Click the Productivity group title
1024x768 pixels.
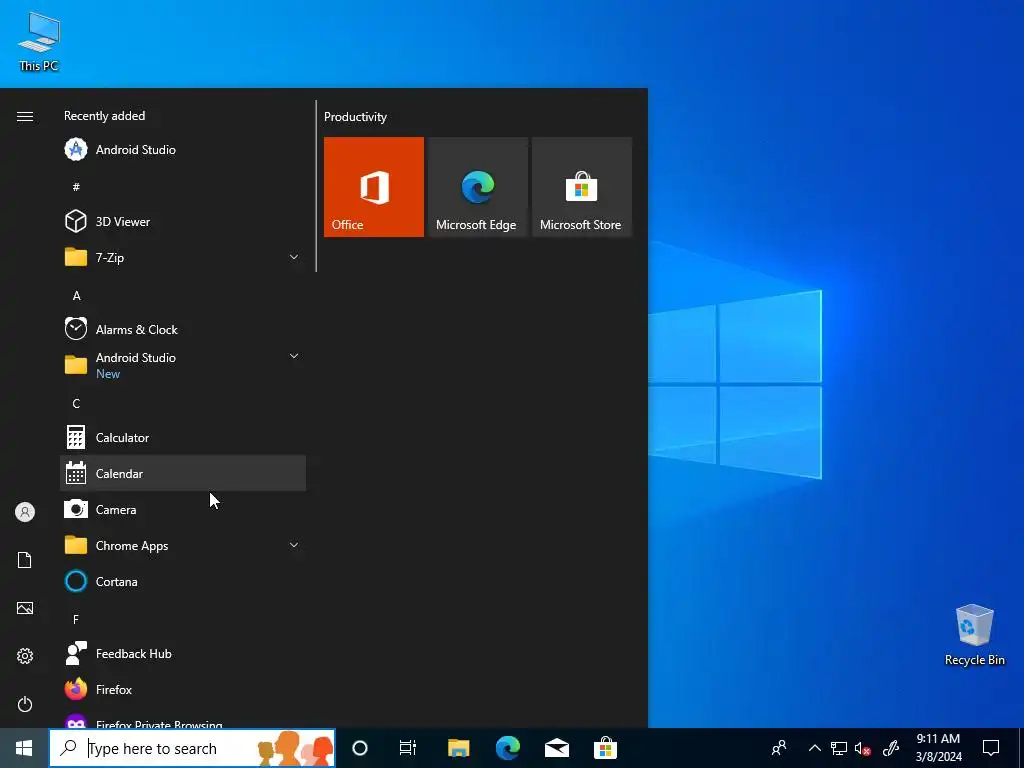(x=355, y=117)
